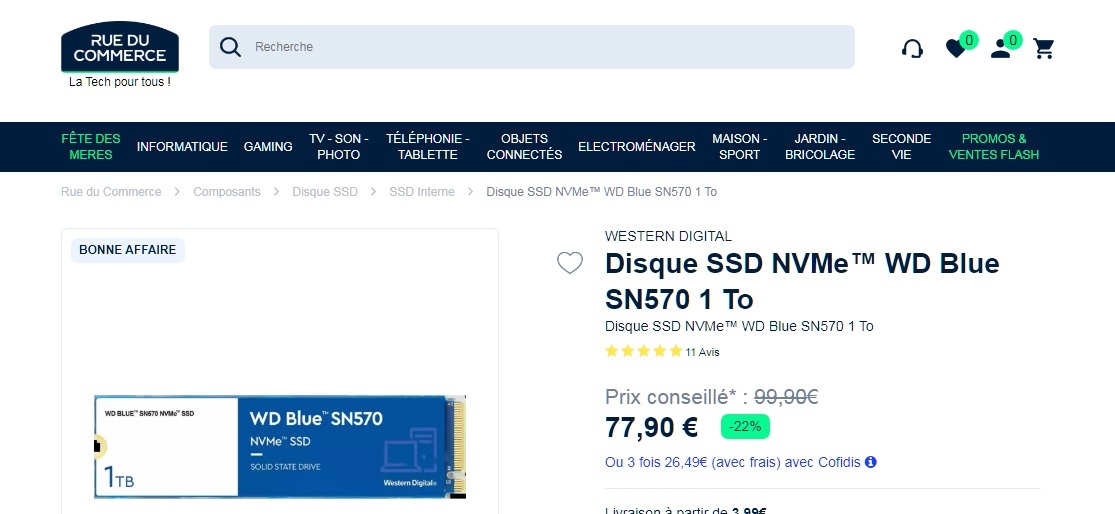Click current breadcrumb Disque SSD NVMe WD Blue
Image resolution: width=1115 pixels, height=514 pixels.
[602, 192]
